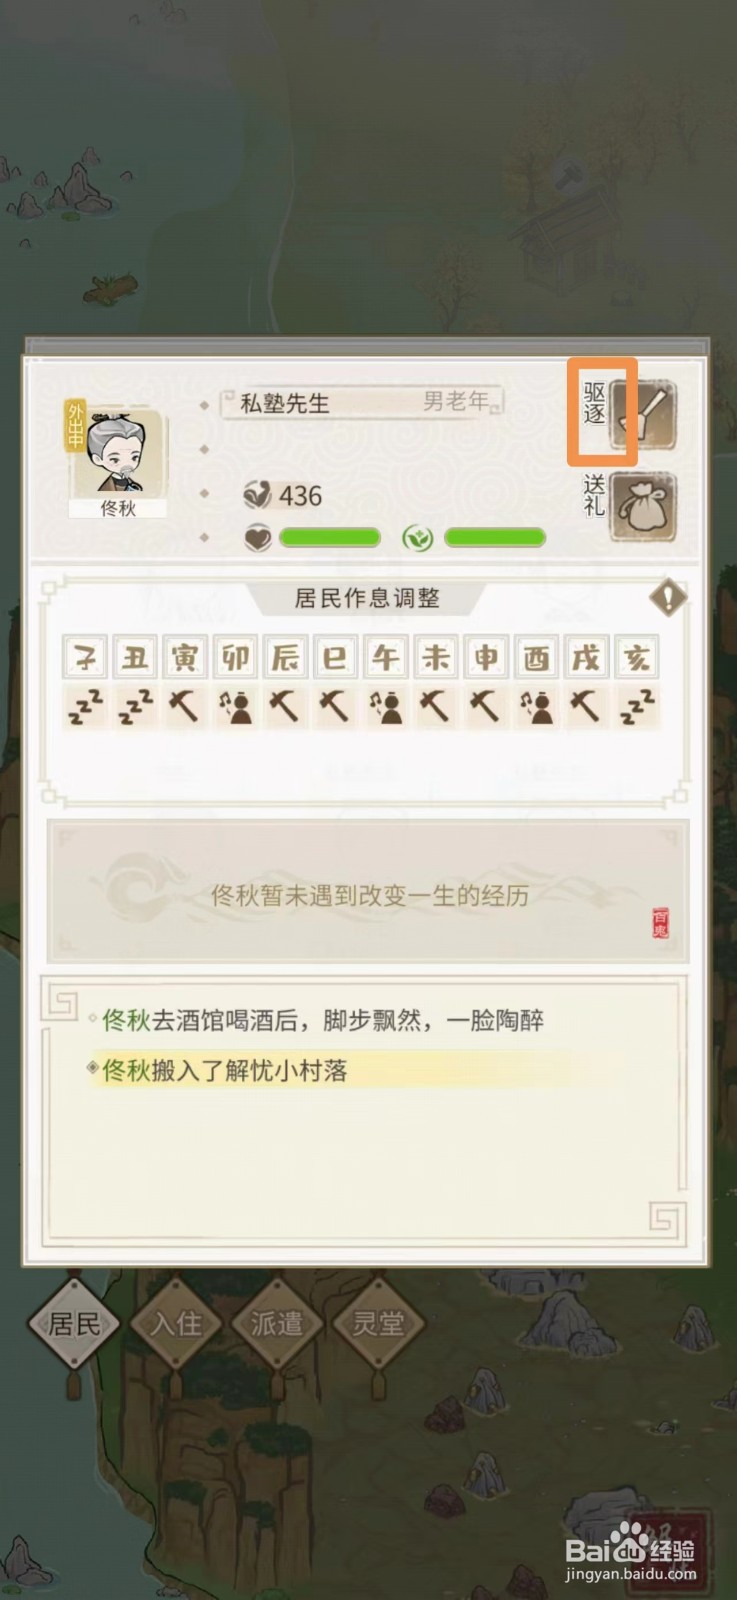Open the 灵堂 tab
The width and height of the screenshot is (737, 1600).
[x=378, y=1324]
